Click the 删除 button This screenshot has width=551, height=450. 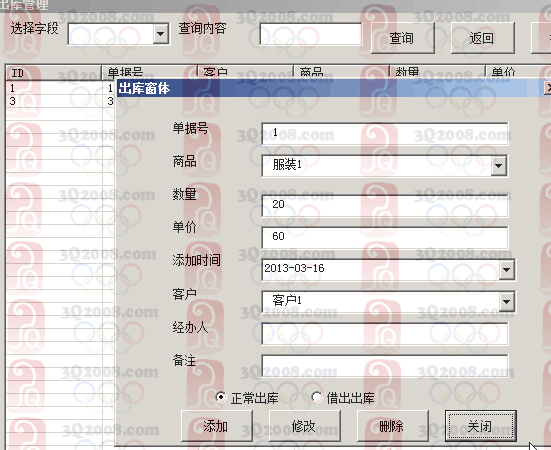pos(393,426)
